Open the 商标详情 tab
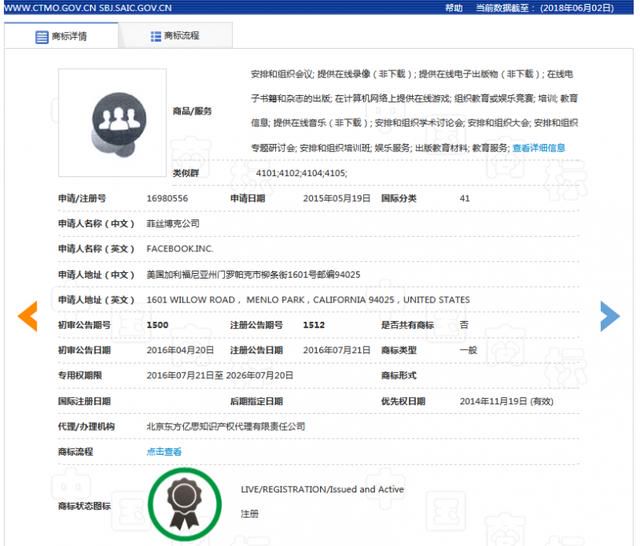This screenshot has height=546, width=640. tap(61, 36)
